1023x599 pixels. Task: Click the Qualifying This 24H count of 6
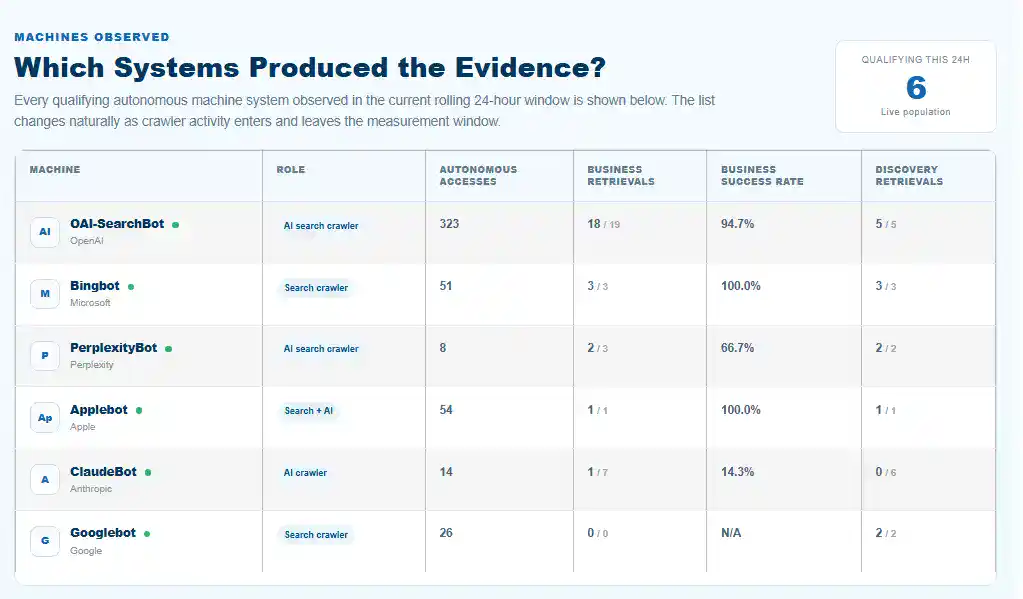(916, 87)
